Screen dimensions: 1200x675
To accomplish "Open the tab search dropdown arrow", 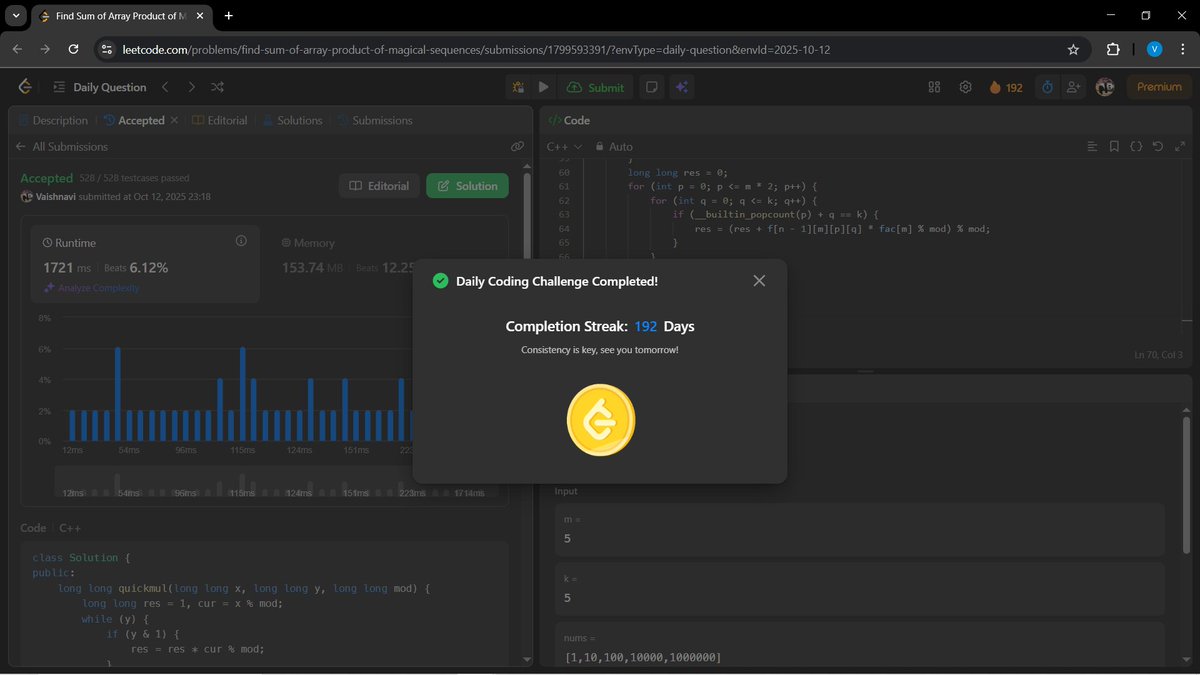I will coord(16,16).
